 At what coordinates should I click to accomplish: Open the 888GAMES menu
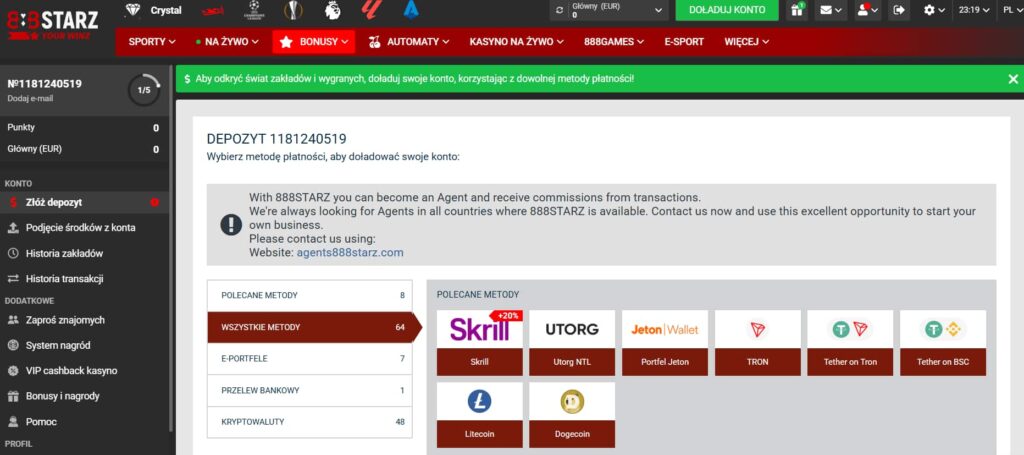pyautogui.click(x=614, y=41)
